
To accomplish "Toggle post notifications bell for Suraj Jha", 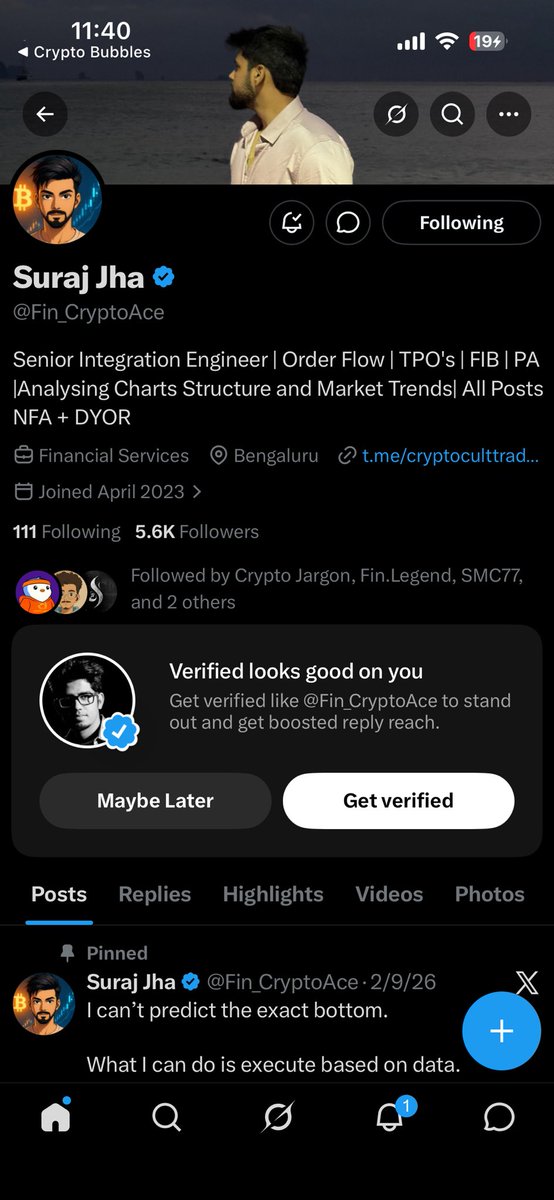I will (292, 223).
